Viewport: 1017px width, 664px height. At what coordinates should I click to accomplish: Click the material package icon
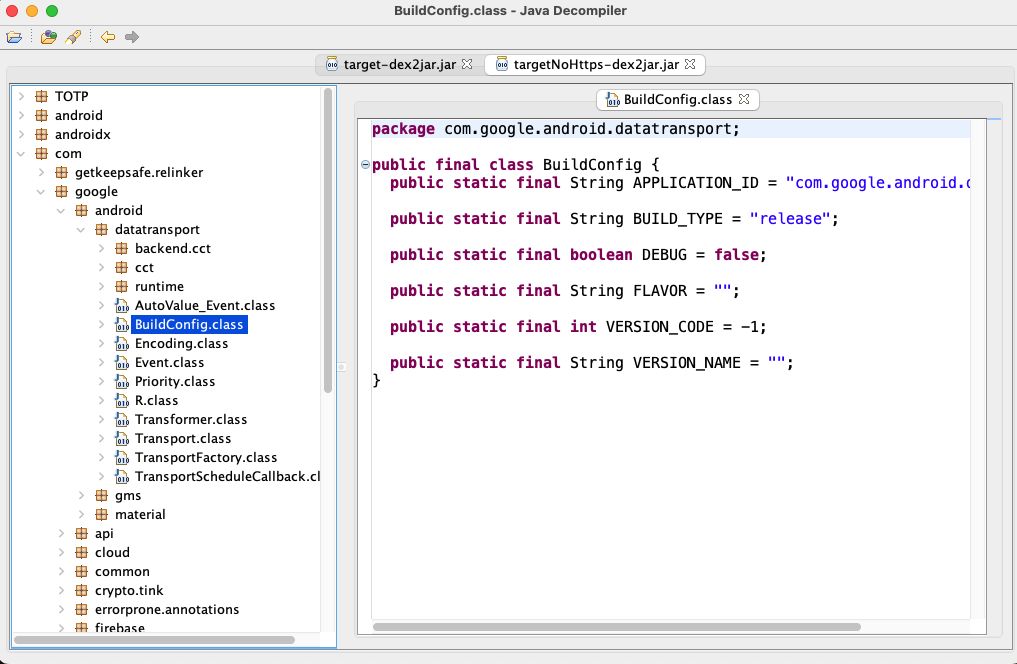[x=101, y=514]
